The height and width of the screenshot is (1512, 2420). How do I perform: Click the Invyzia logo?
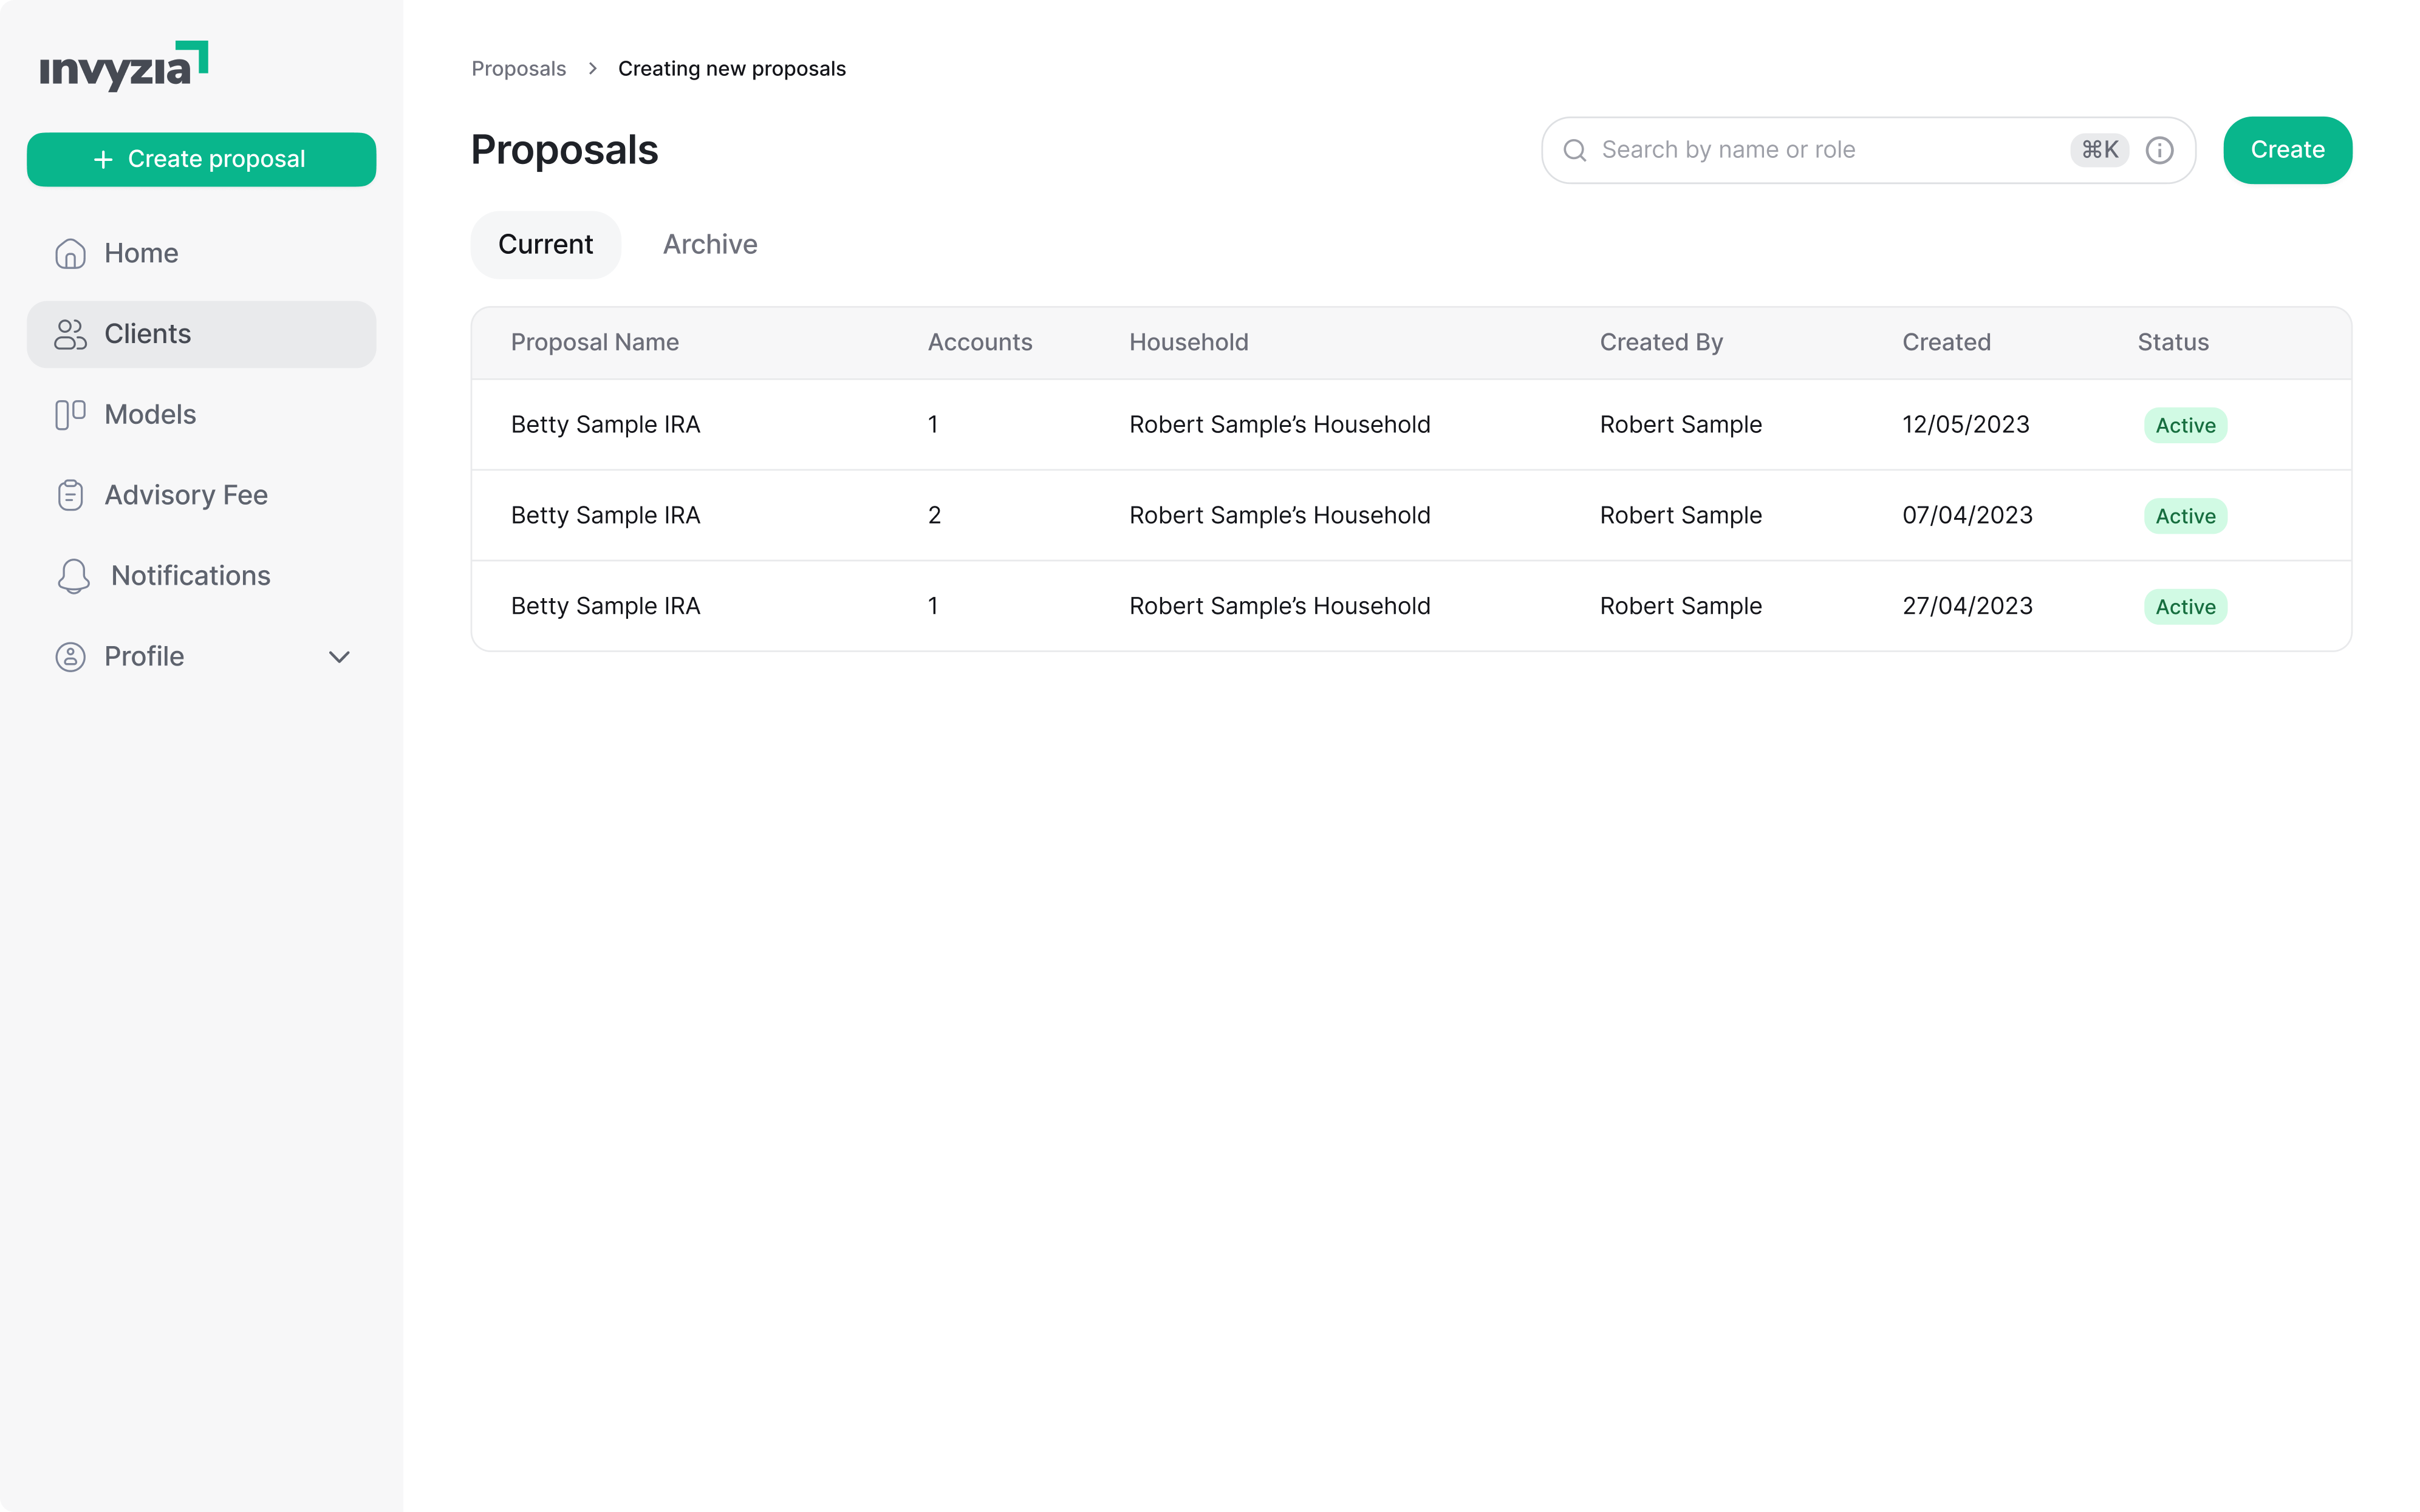tap(123, 67)
